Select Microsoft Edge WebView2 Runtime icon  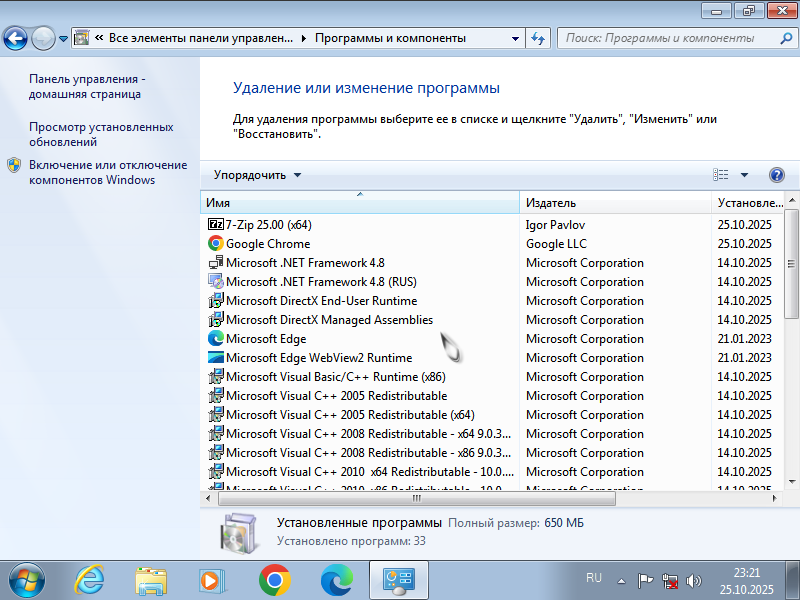215,358
